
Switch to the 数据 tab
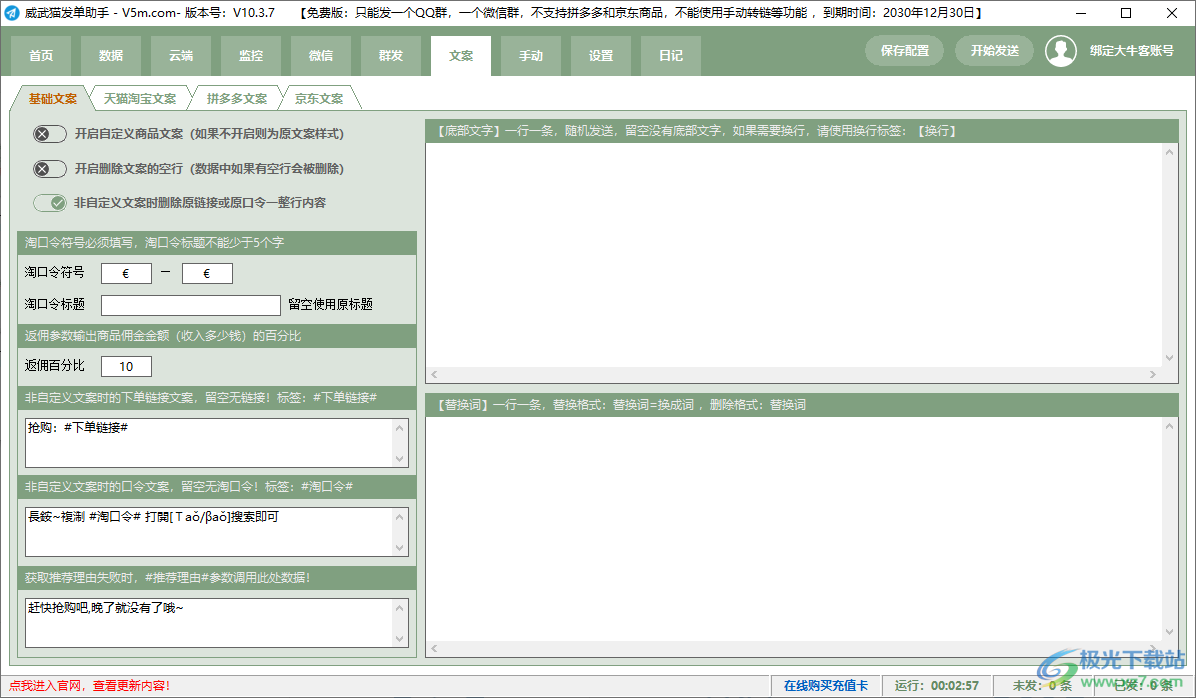(111, 56)
